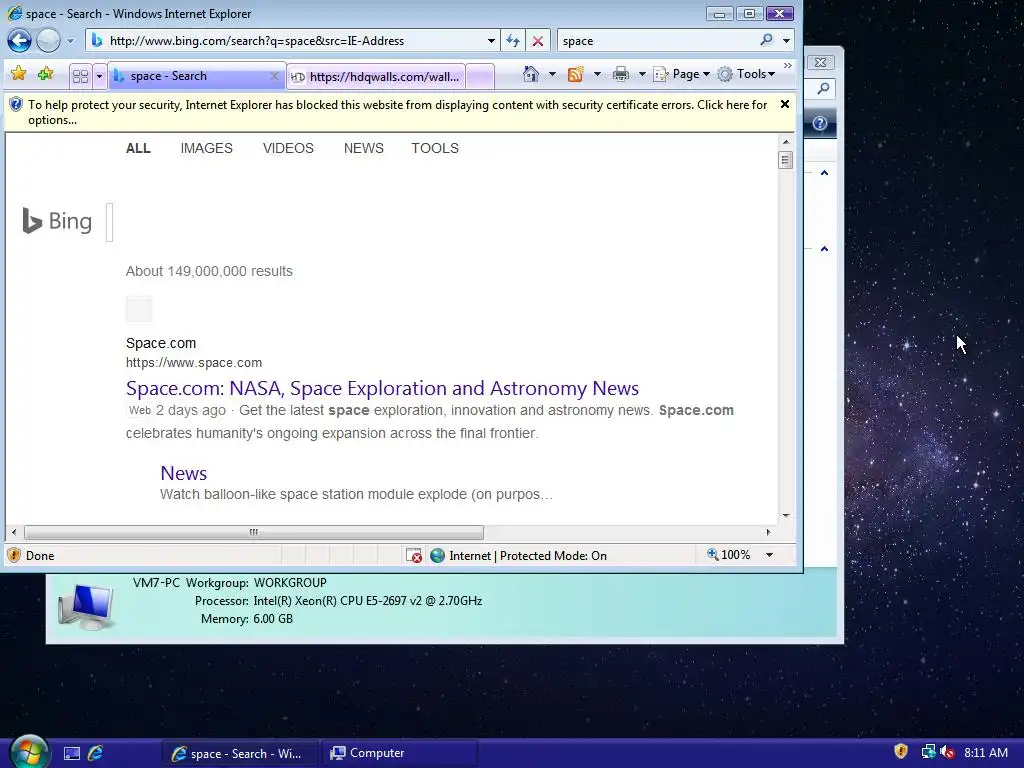Click the https://www.space.com URL text

point(194,362)
